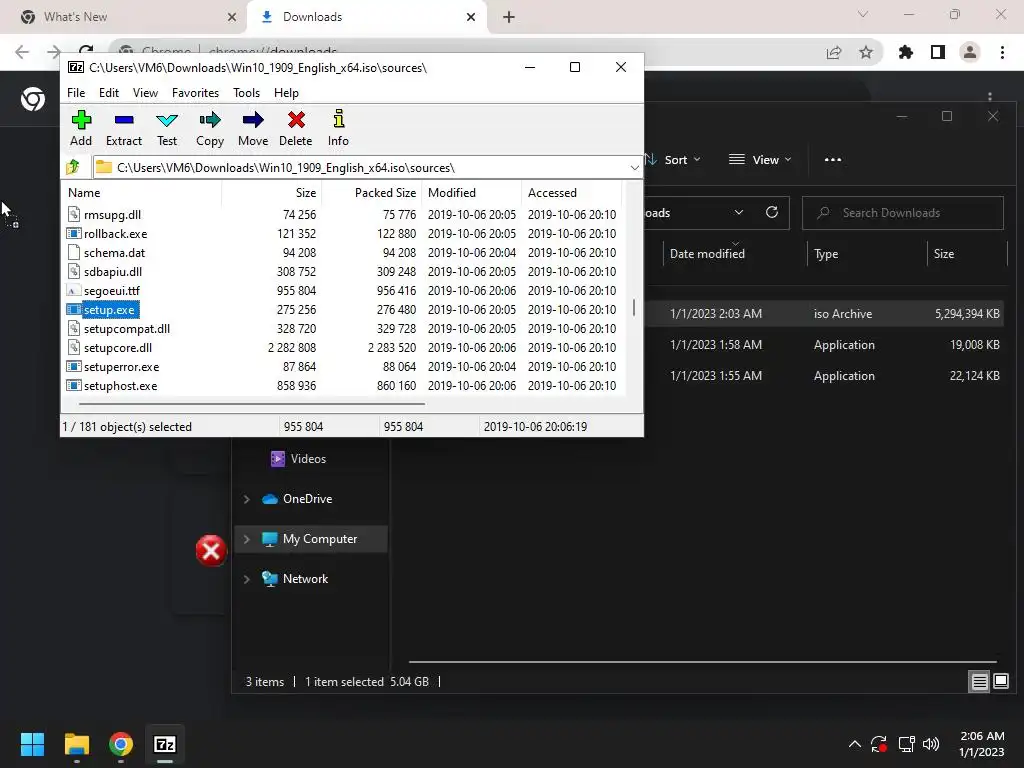
Task: Open Chrome from the taskbar
Action: [121, 744]
